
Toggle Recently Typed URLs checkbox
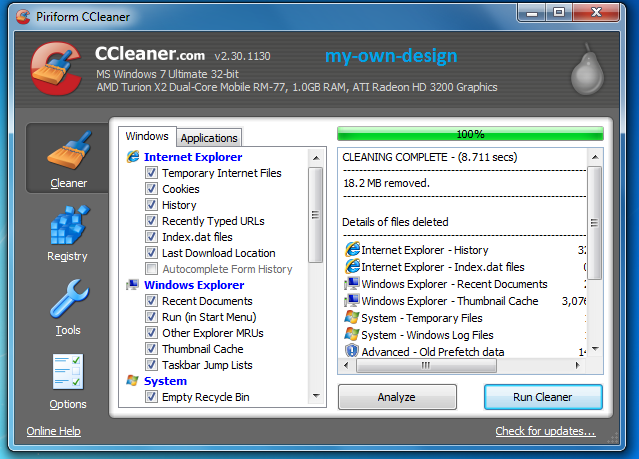click(x=151, y=221)
